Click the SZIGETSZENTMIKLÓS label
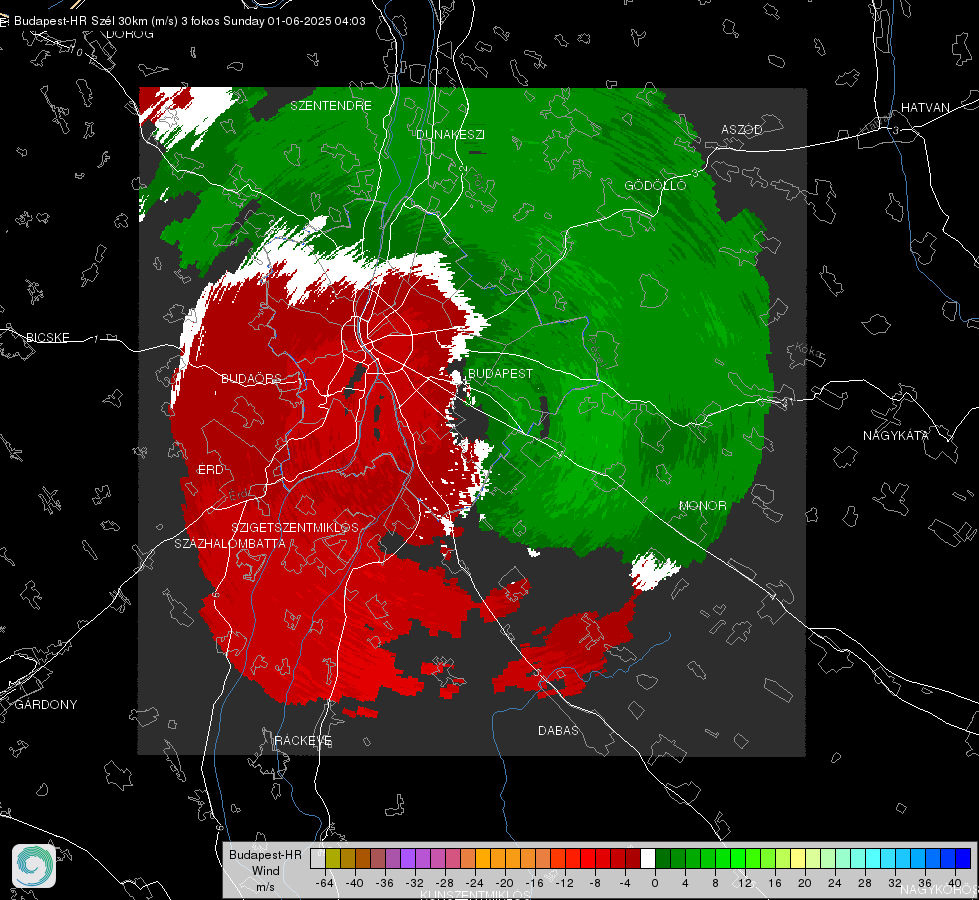Screen dimensions: 979x900 pos(295,527)
